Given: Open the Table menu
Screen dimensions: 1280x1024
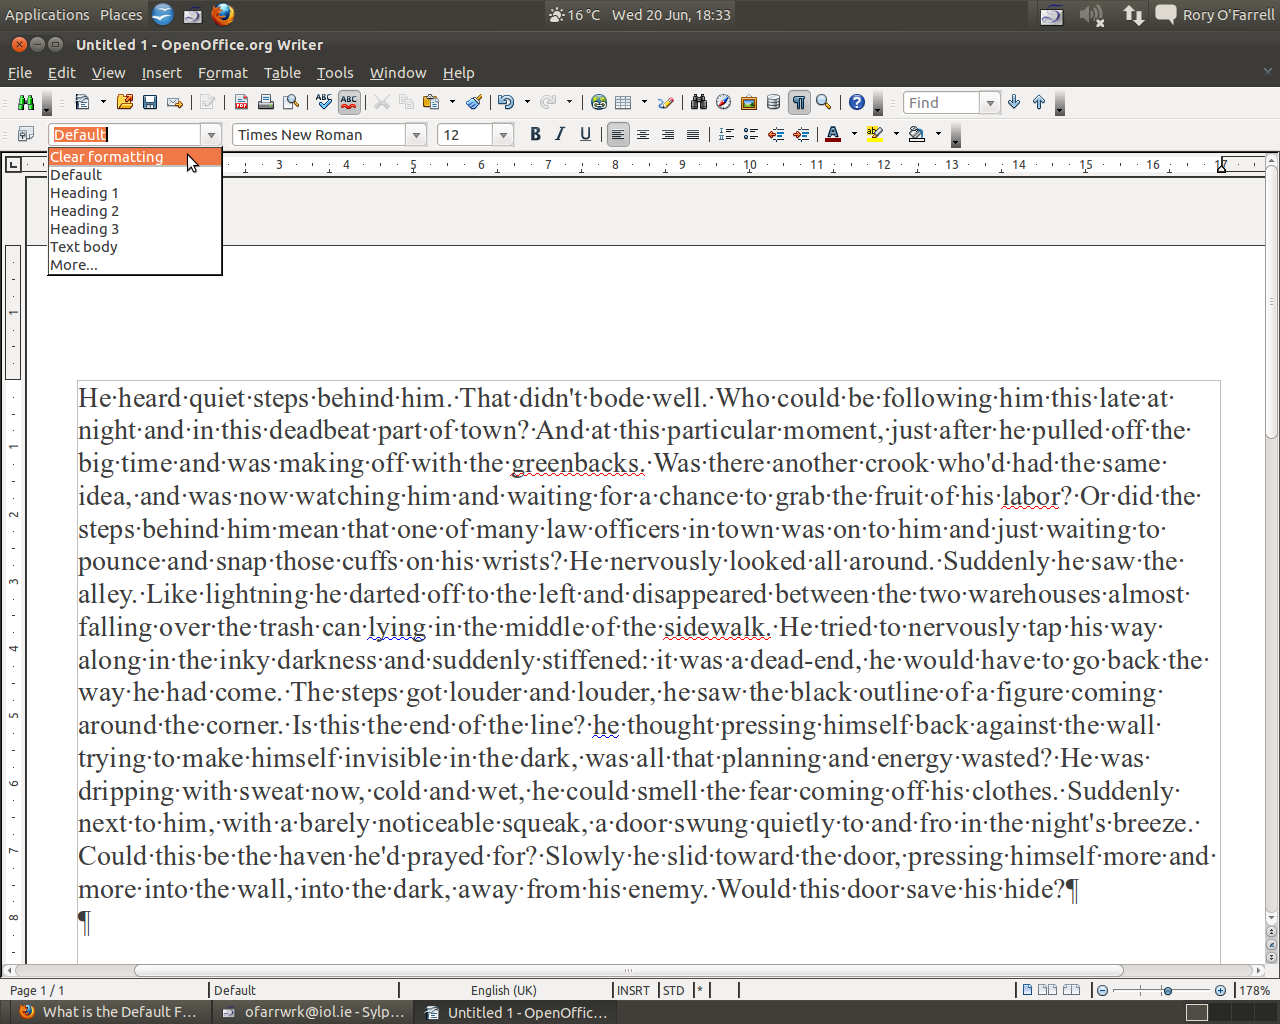Looking at the screenshot, I should [x=283, y=72].
